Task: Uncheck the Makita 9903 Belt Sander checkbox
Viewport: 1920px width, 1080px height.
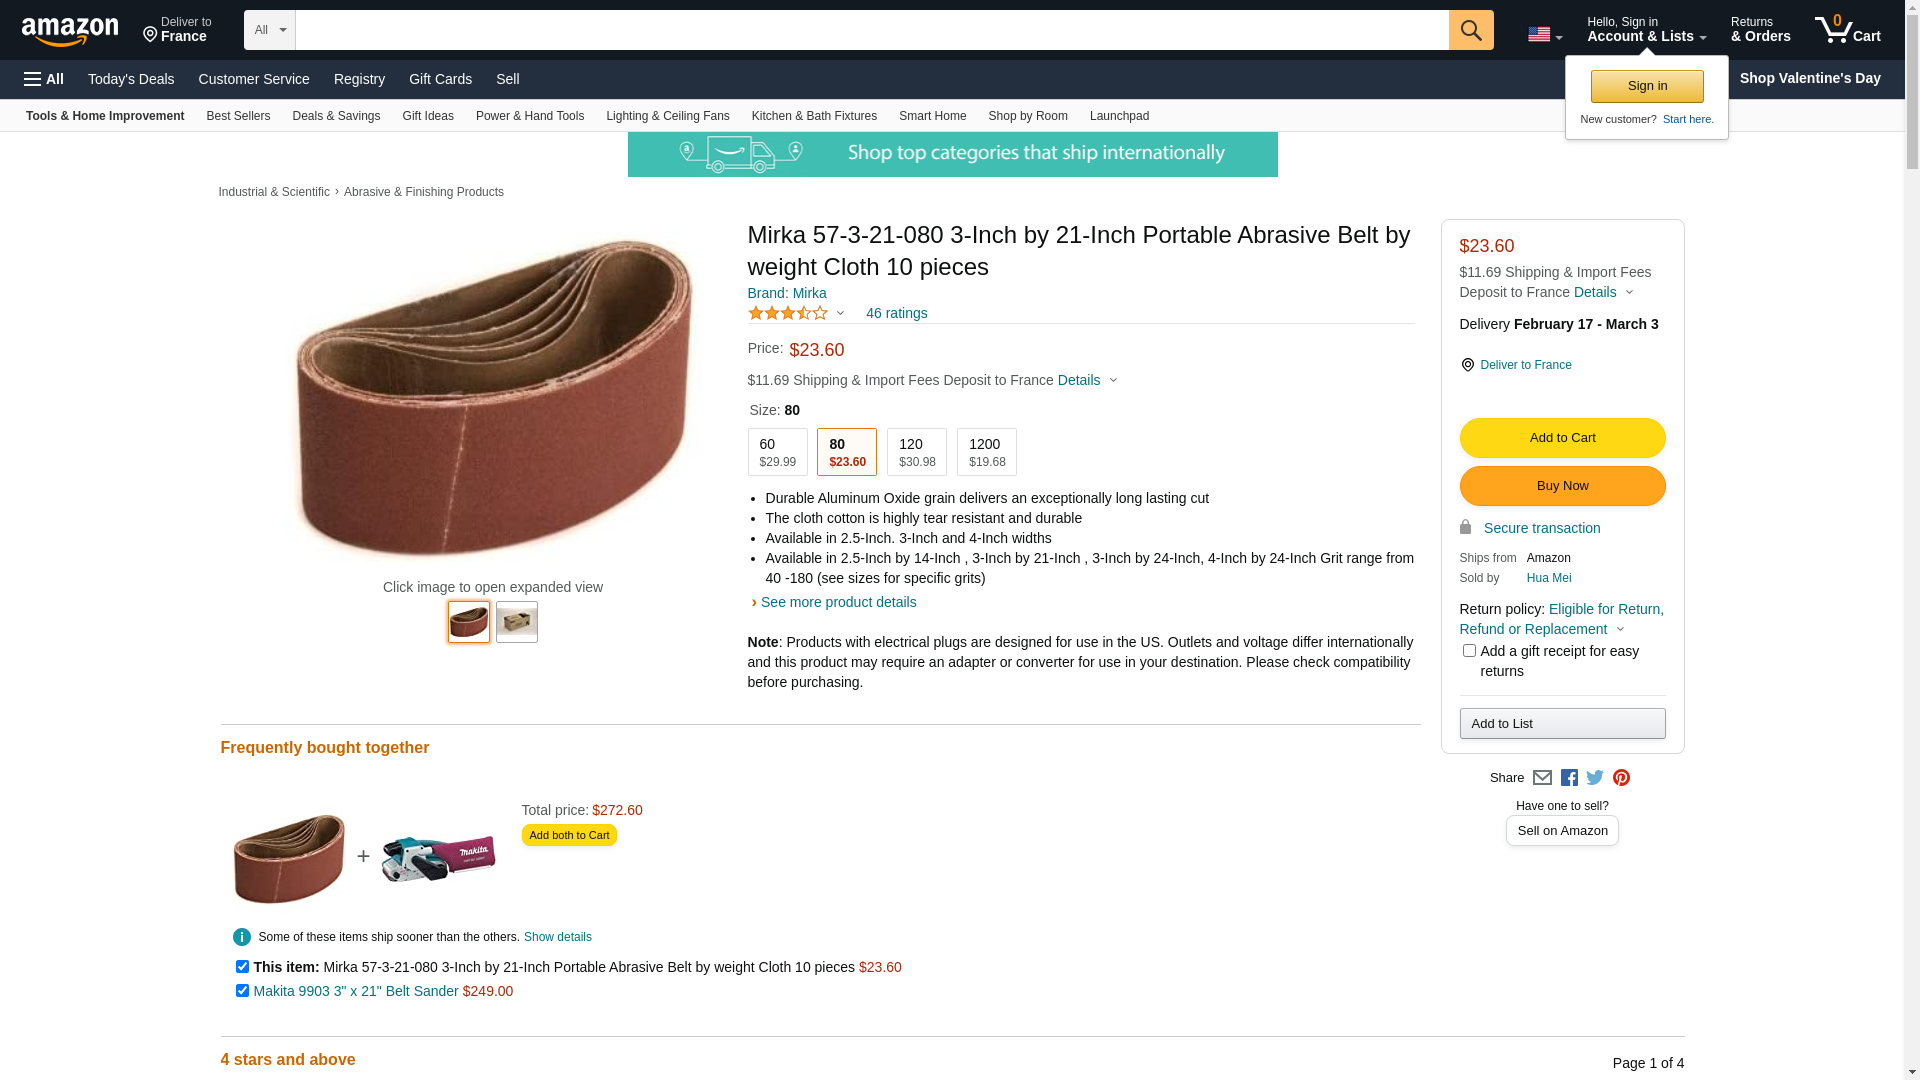Action: coord(242,991)
